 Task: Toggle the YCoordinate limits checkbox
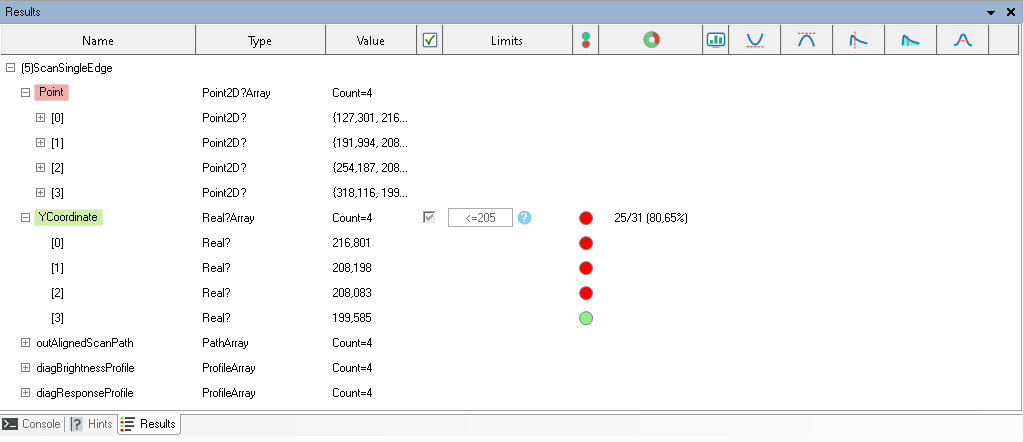pos(430,218)
